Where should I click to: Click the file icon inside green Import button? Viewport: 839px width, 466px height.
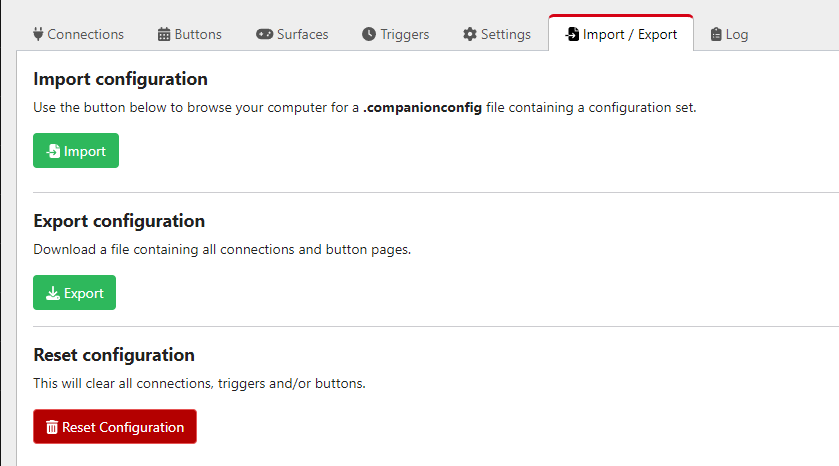coord(53,151)
